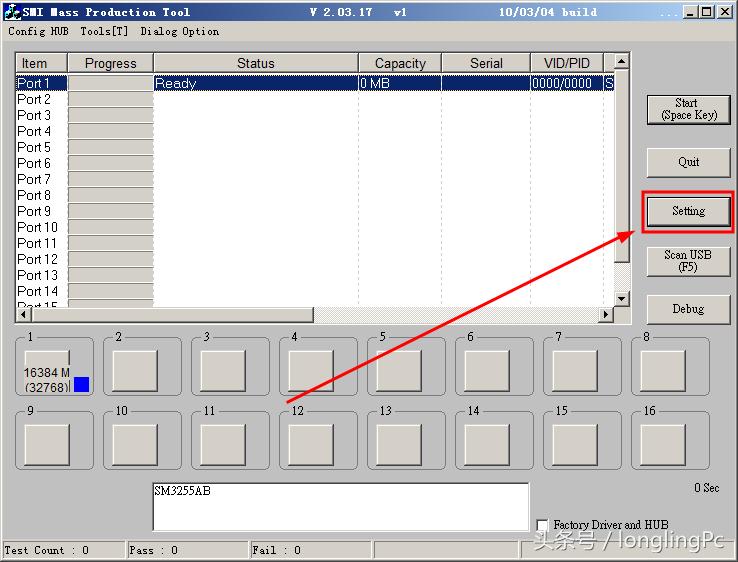Image resolution: width=738 pixels, height=562 pixels.
Task: Click the list's scroll left arrow
Action: pos(24,314)
